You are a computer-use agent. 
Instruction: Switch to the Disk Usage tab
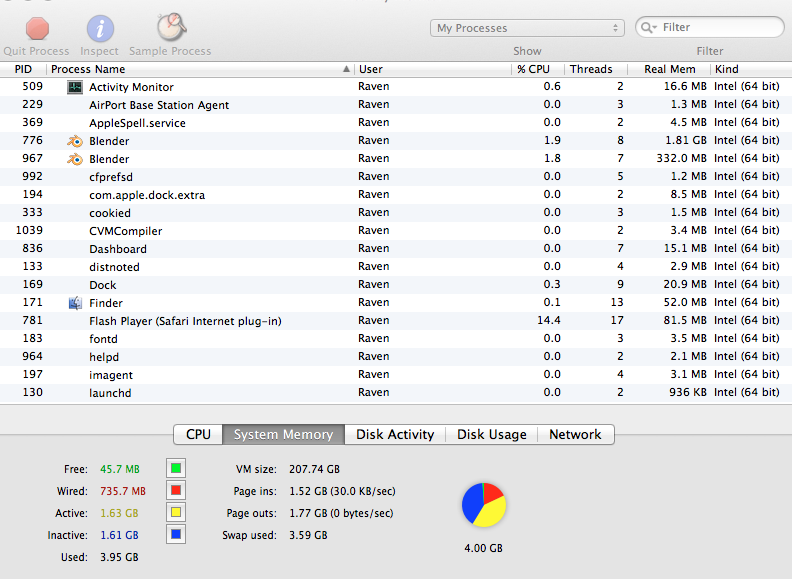click(491, 435)
